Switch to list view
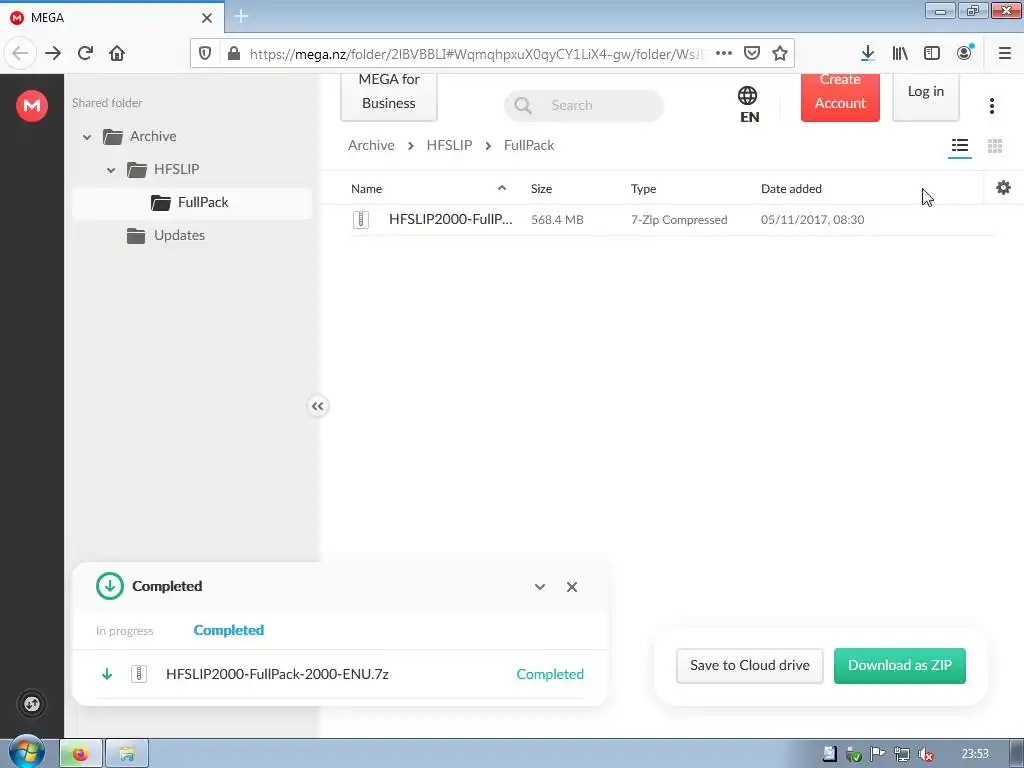Screen dimensions: 1024x768 (x=959, y=146)
